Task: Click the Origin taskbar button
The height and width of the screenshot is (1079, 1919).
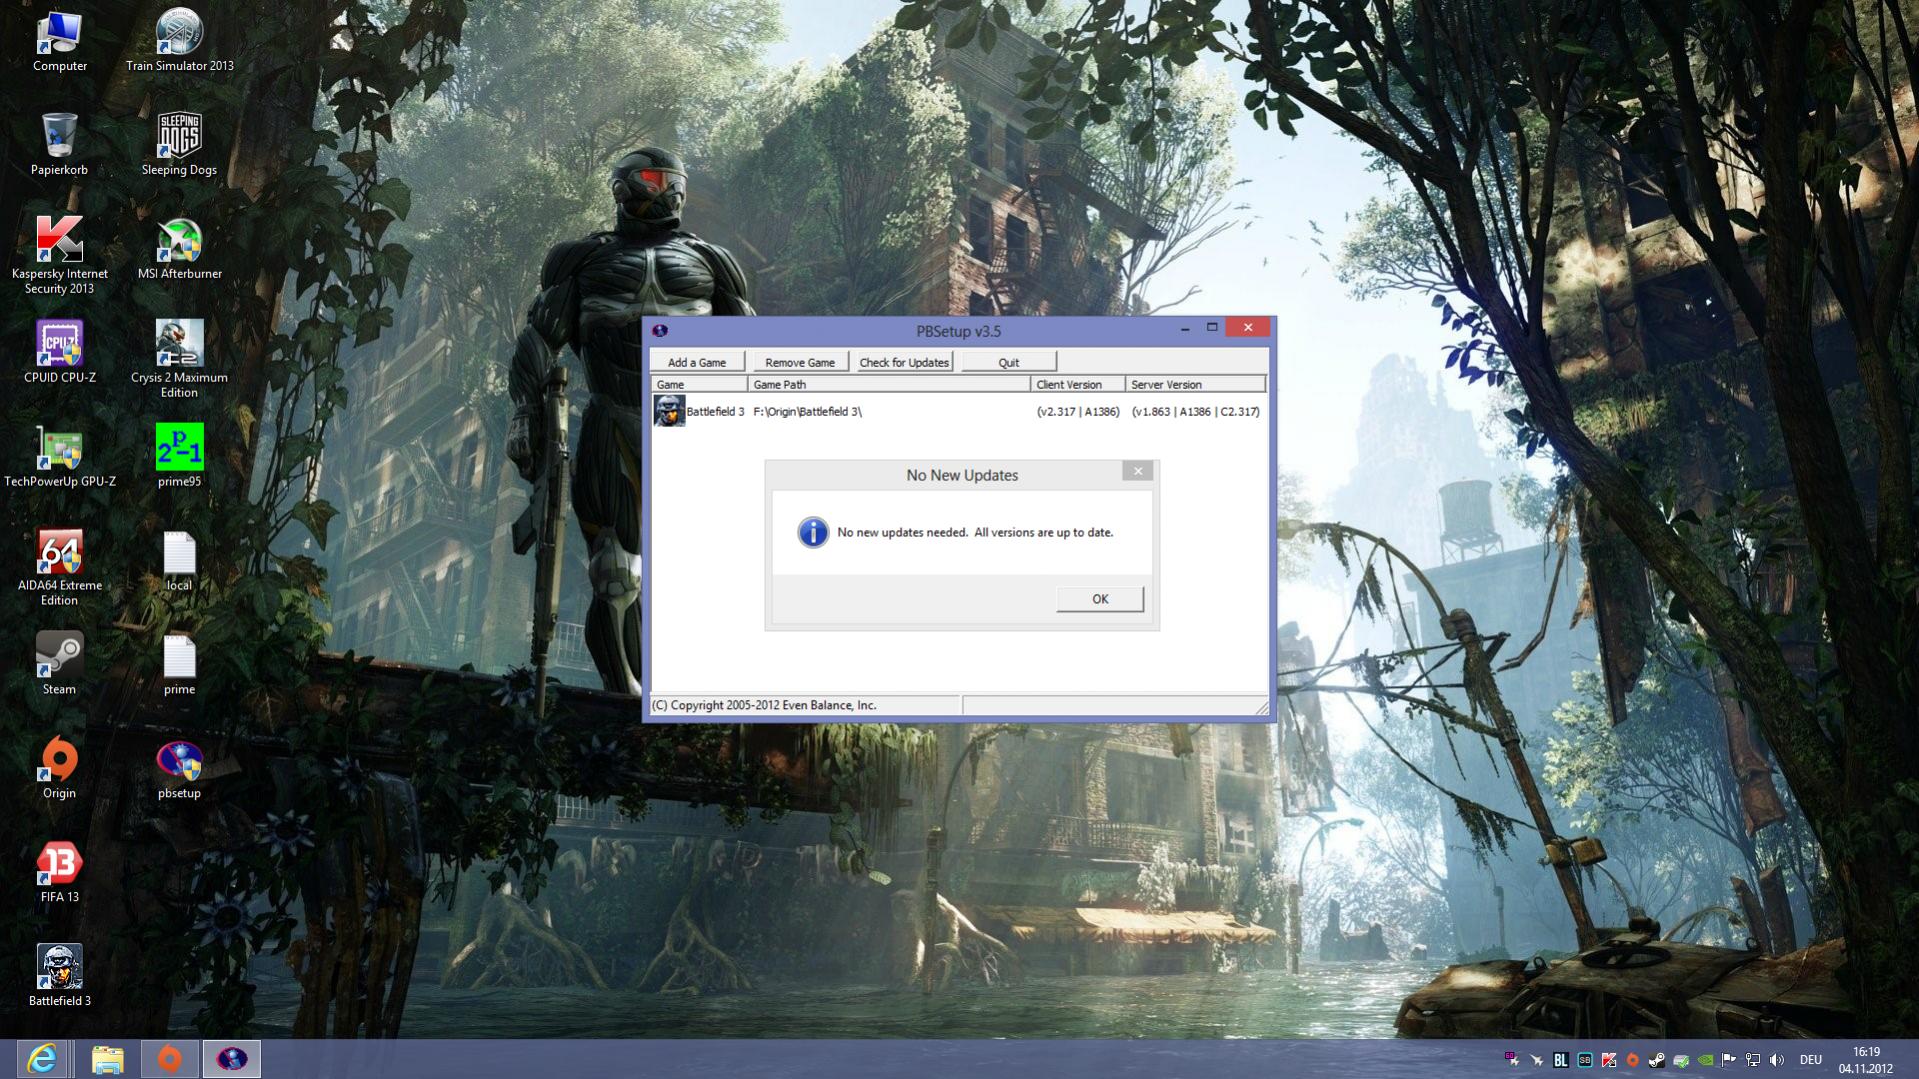Action: (170, 1059)
